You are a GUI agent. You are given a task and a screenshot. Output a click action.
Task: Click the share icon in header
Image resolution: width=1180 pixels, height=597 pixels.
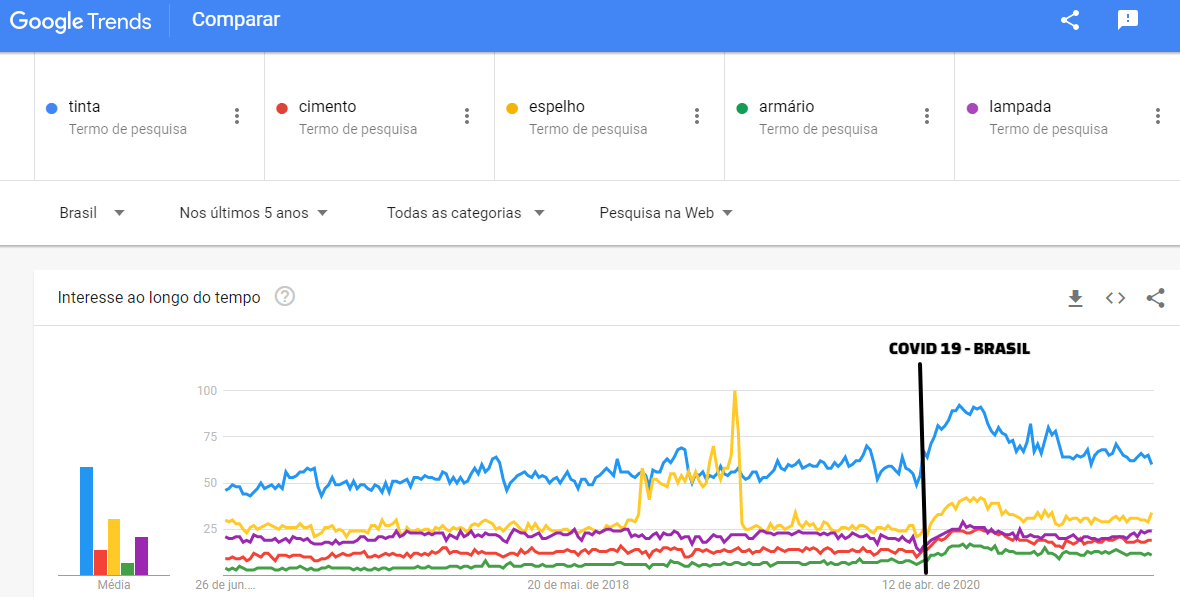pyautogui.click(x=1070, y=20)
